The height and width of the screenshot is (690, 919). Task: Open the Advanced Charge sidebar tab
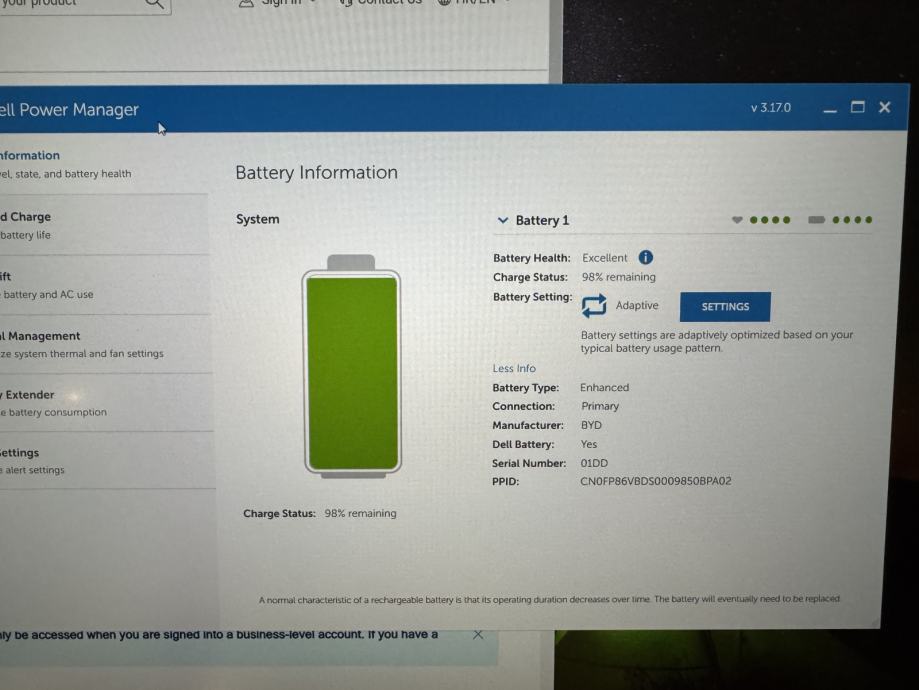(x=104, y=225)
